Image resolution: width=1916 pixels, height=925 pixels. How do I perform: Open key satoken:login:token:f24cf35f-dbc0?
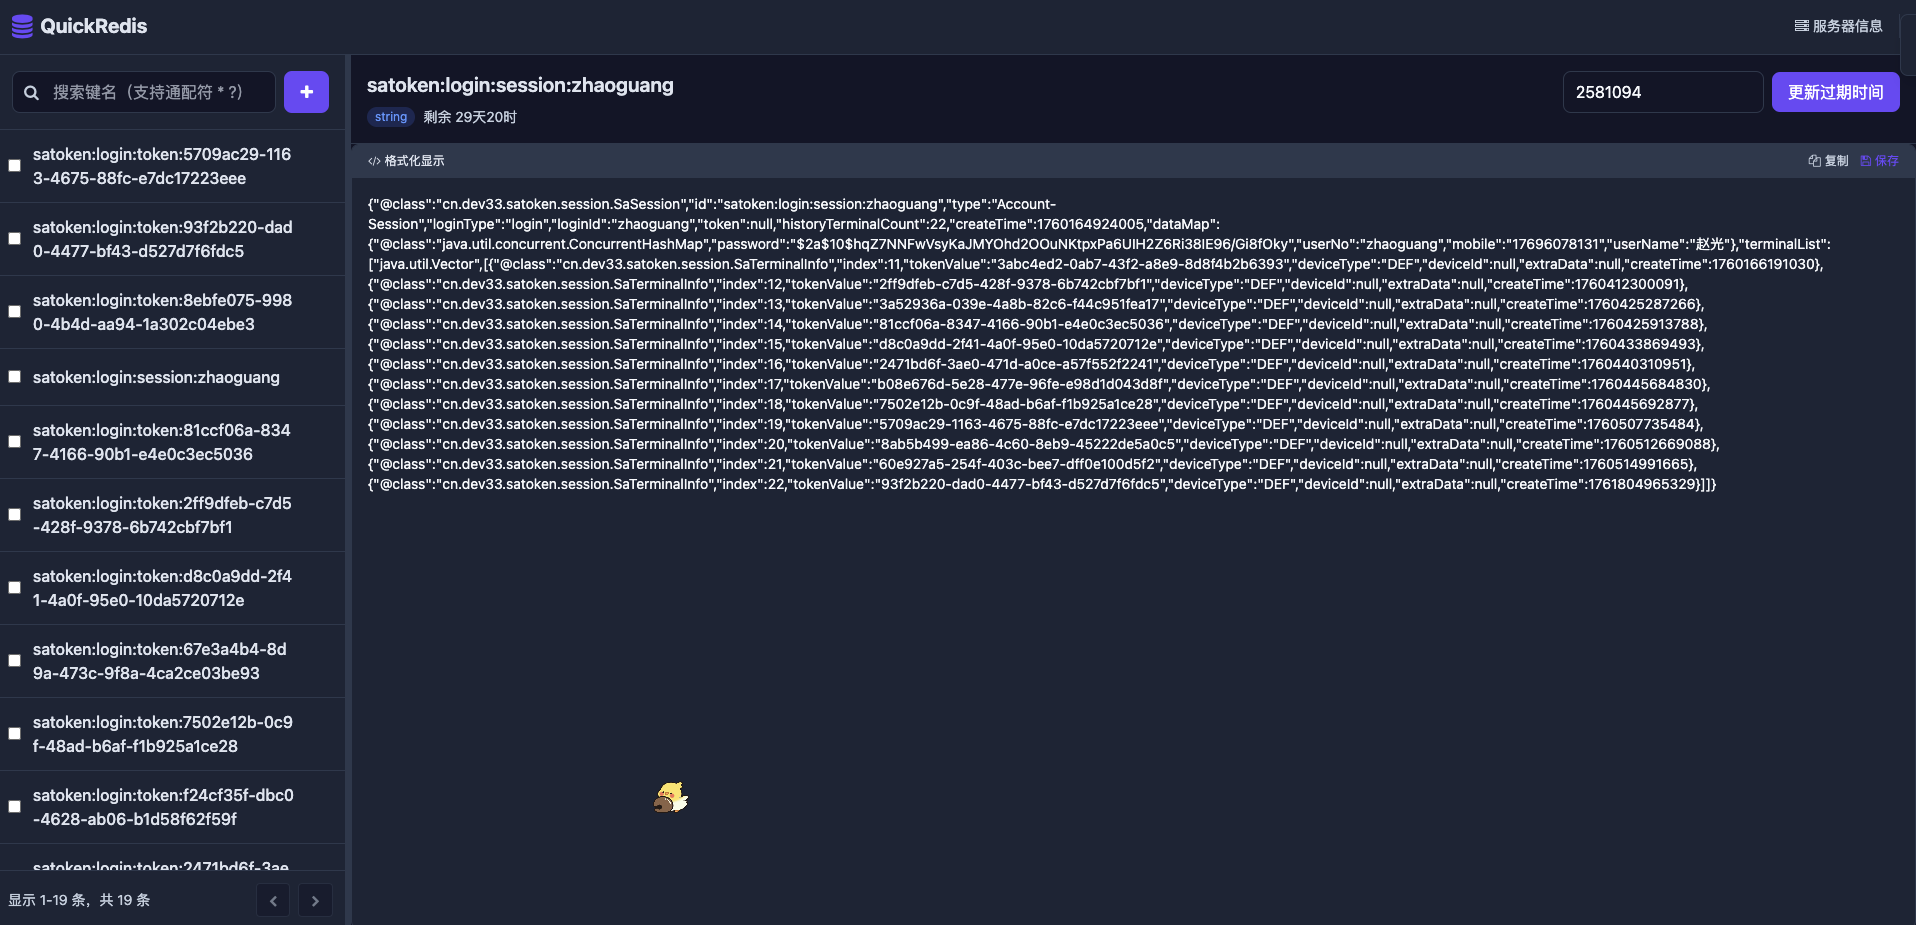[163, 807]
